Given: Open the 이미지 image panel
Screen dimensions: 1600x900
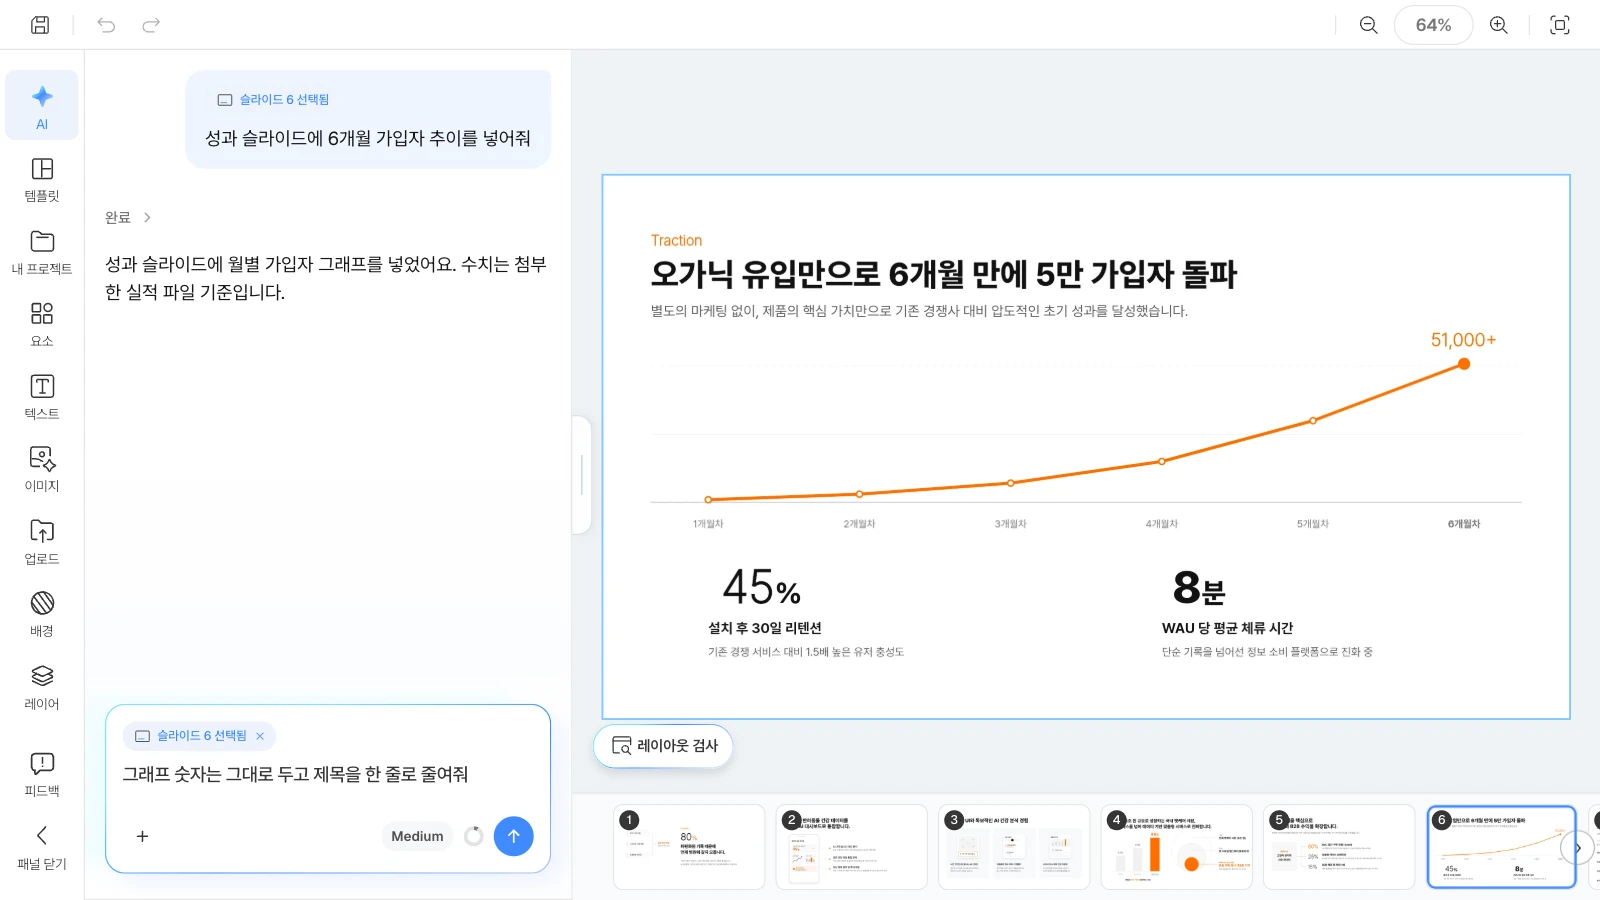Looking at the screenshot, I should [42, 470].
